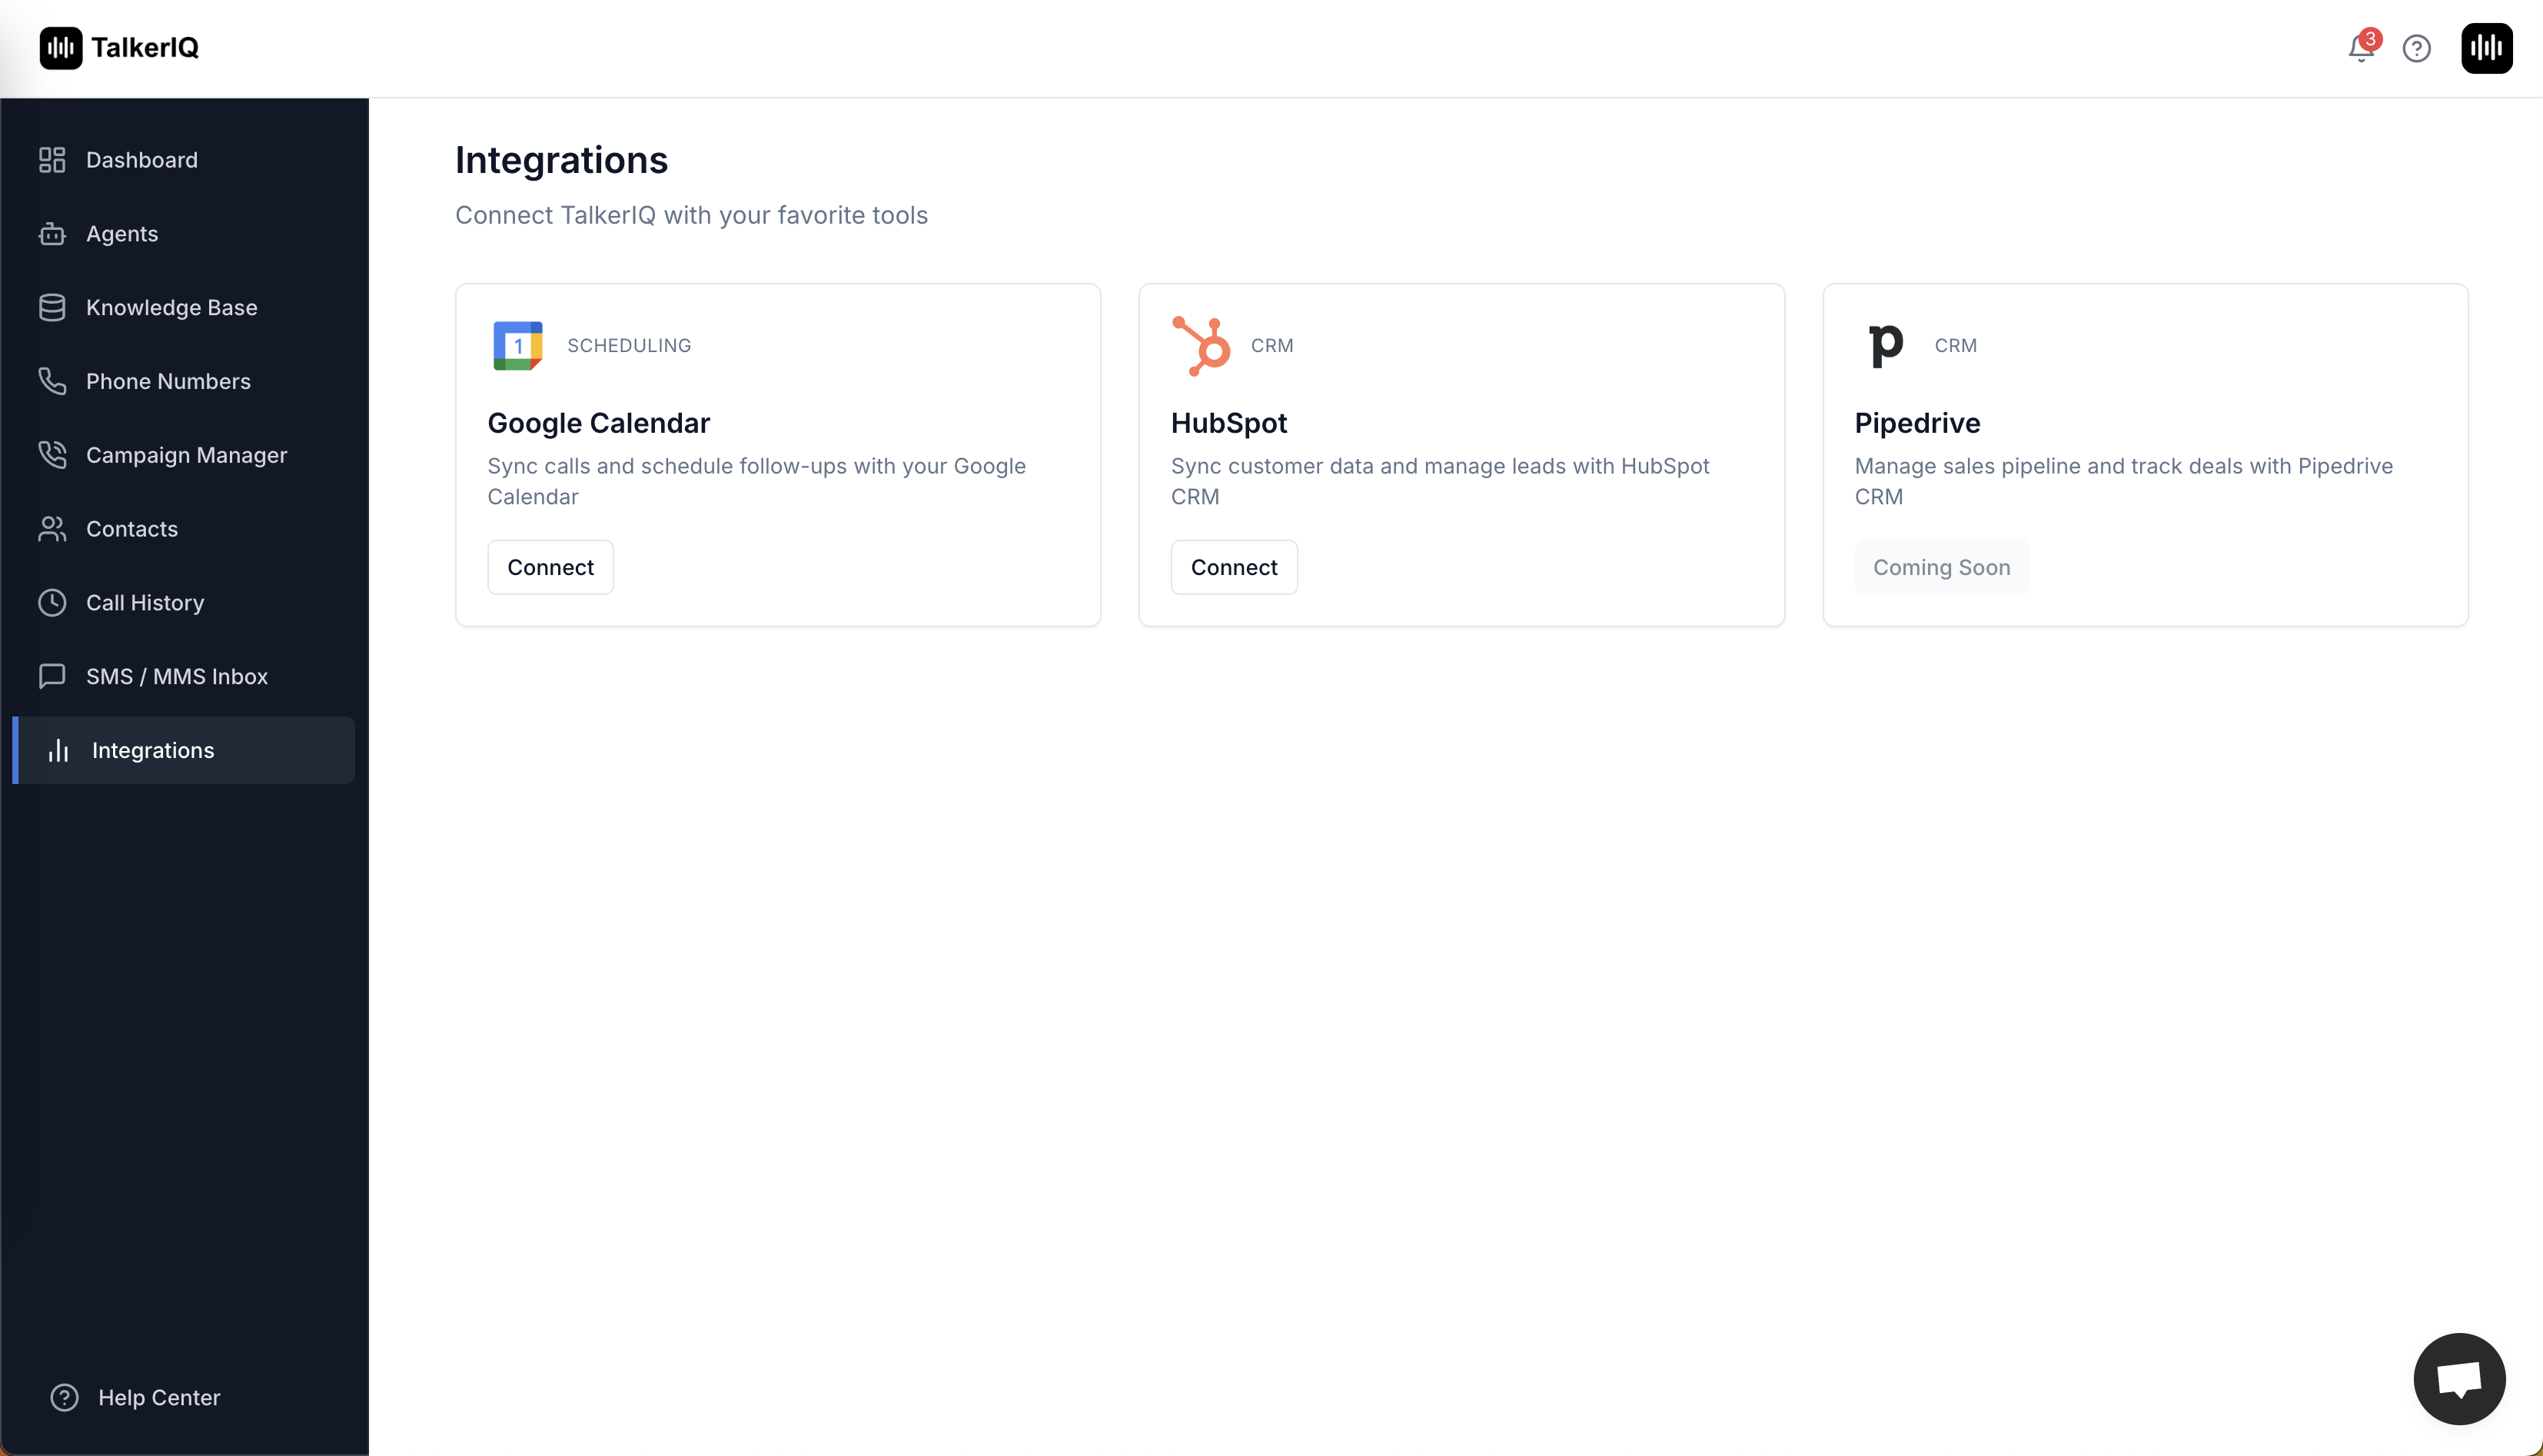Select the Agents icon

(52, 233)
